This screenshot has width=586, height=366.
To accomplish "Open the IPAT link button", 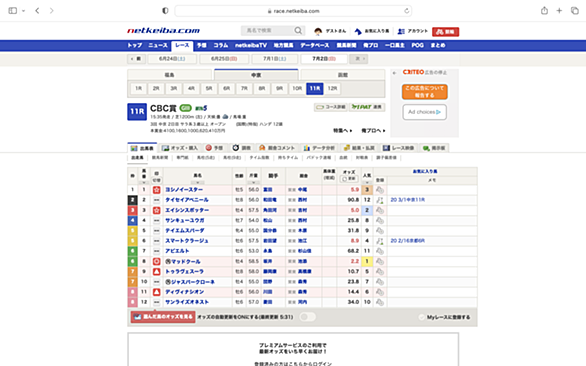I will (367, 107).
